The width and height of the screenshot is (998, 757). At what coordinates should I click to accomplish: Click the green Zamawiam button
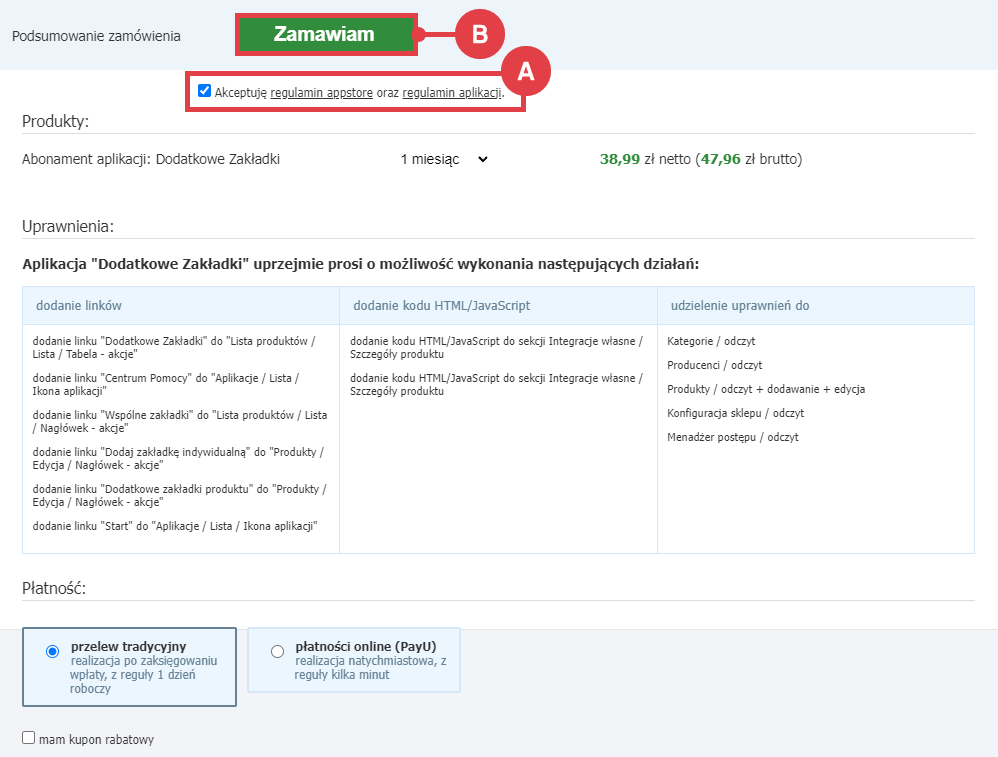325,33
